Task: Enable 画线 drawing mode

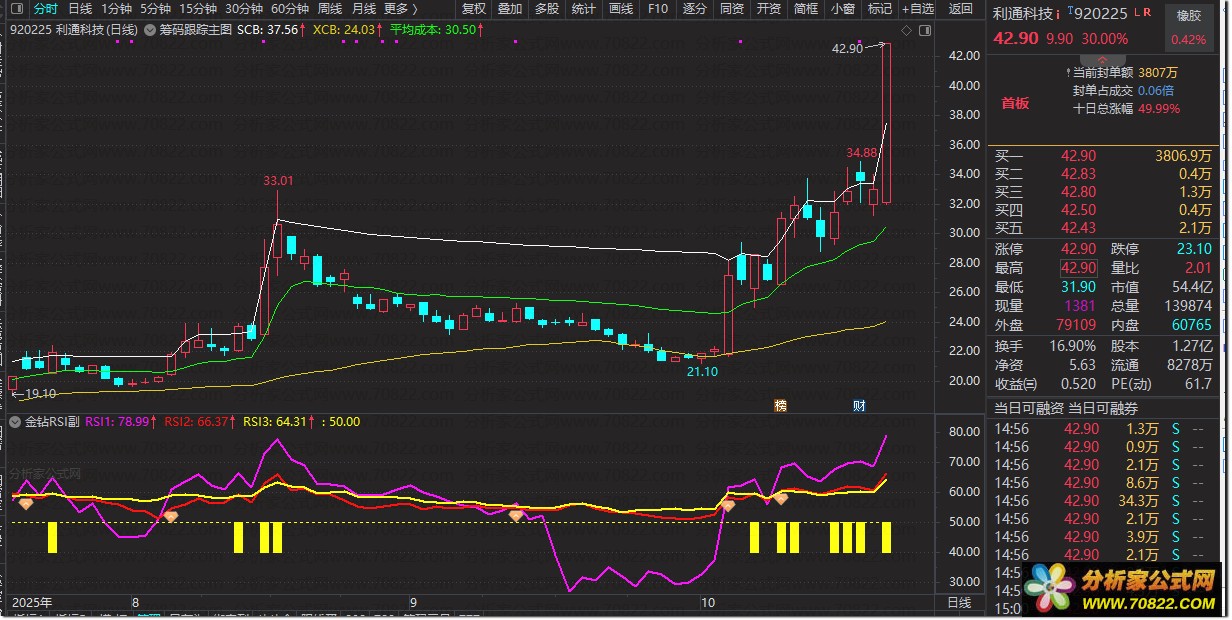Action: 621,9
